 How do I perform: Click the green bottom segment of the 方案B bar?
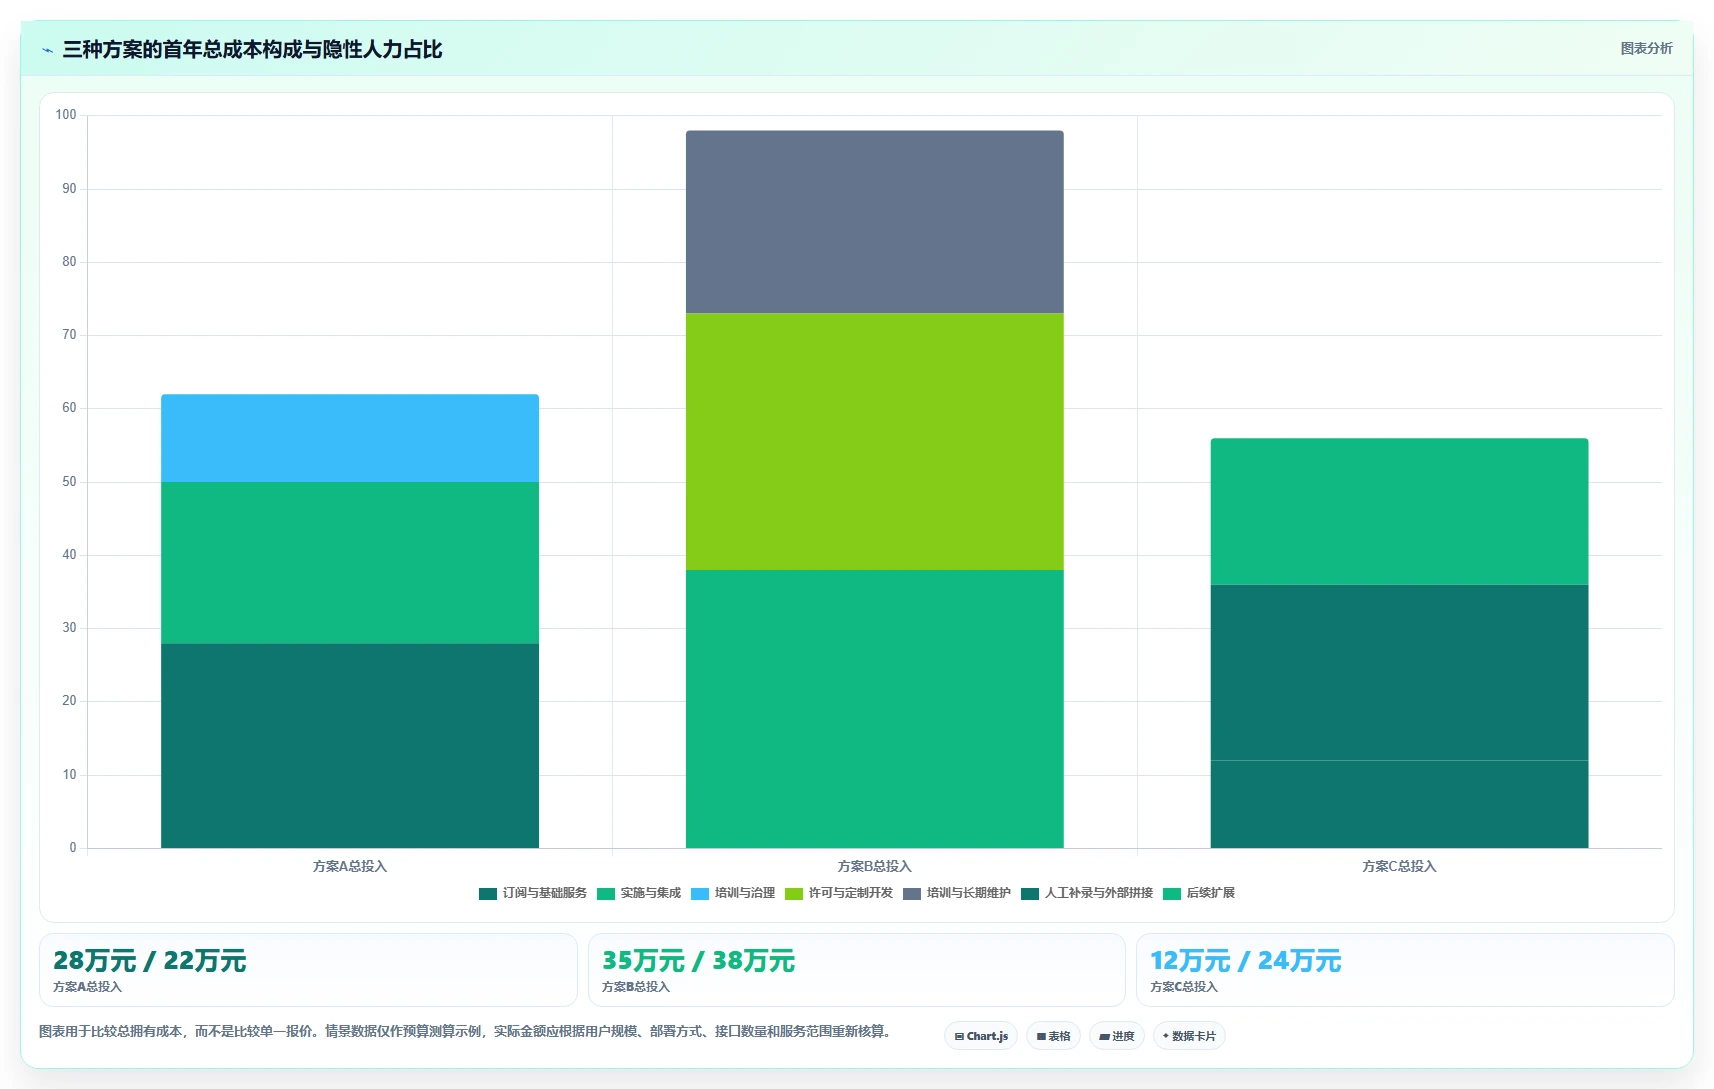875,709
